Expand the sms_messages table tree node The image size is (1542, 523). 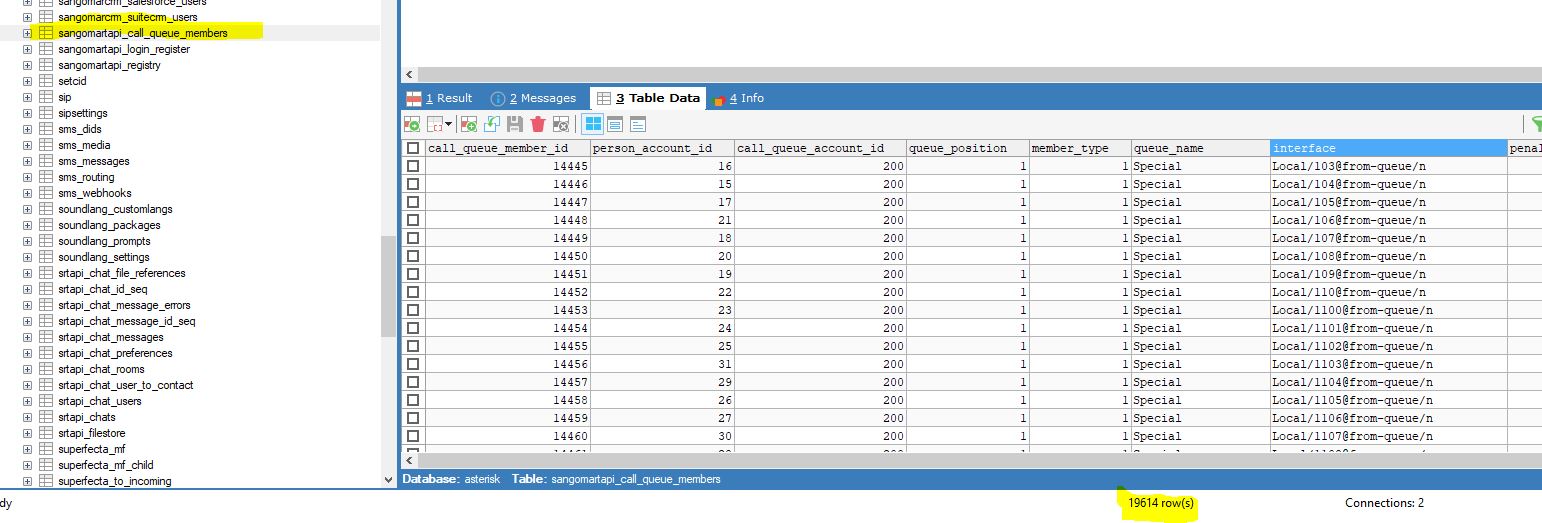pos(28,161)
